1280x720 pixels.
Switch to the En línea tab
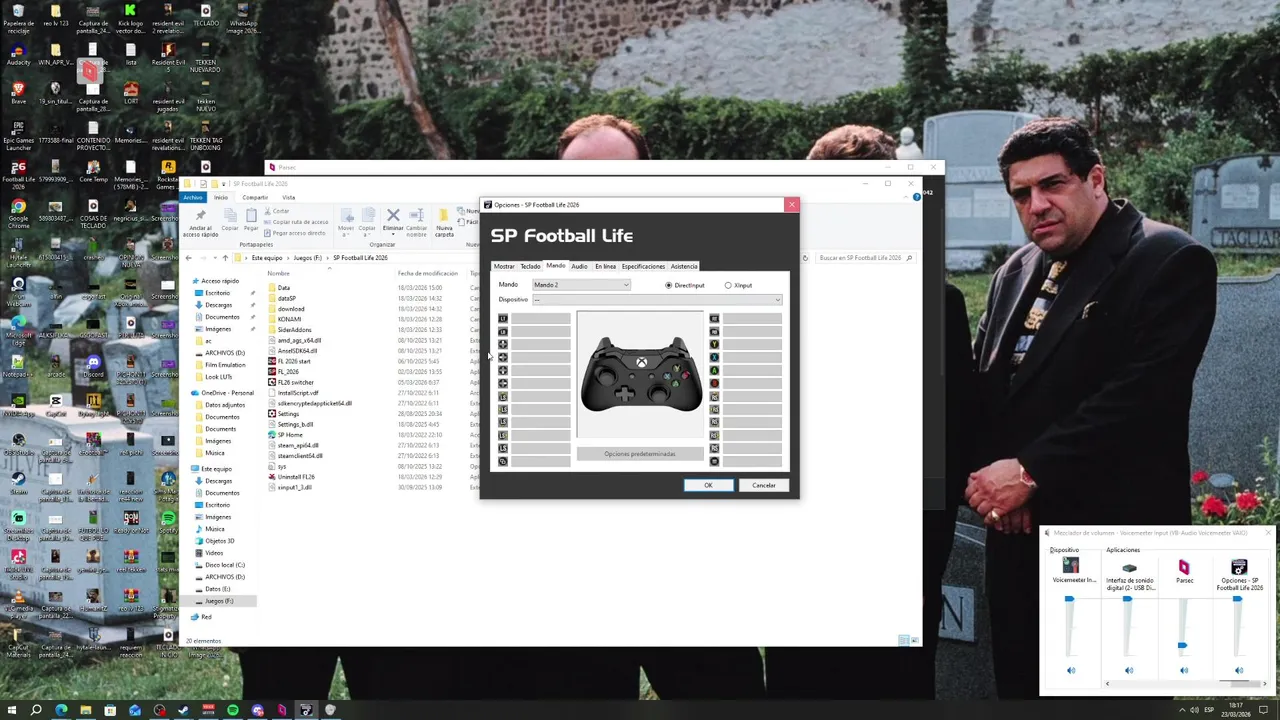[605, 266]
